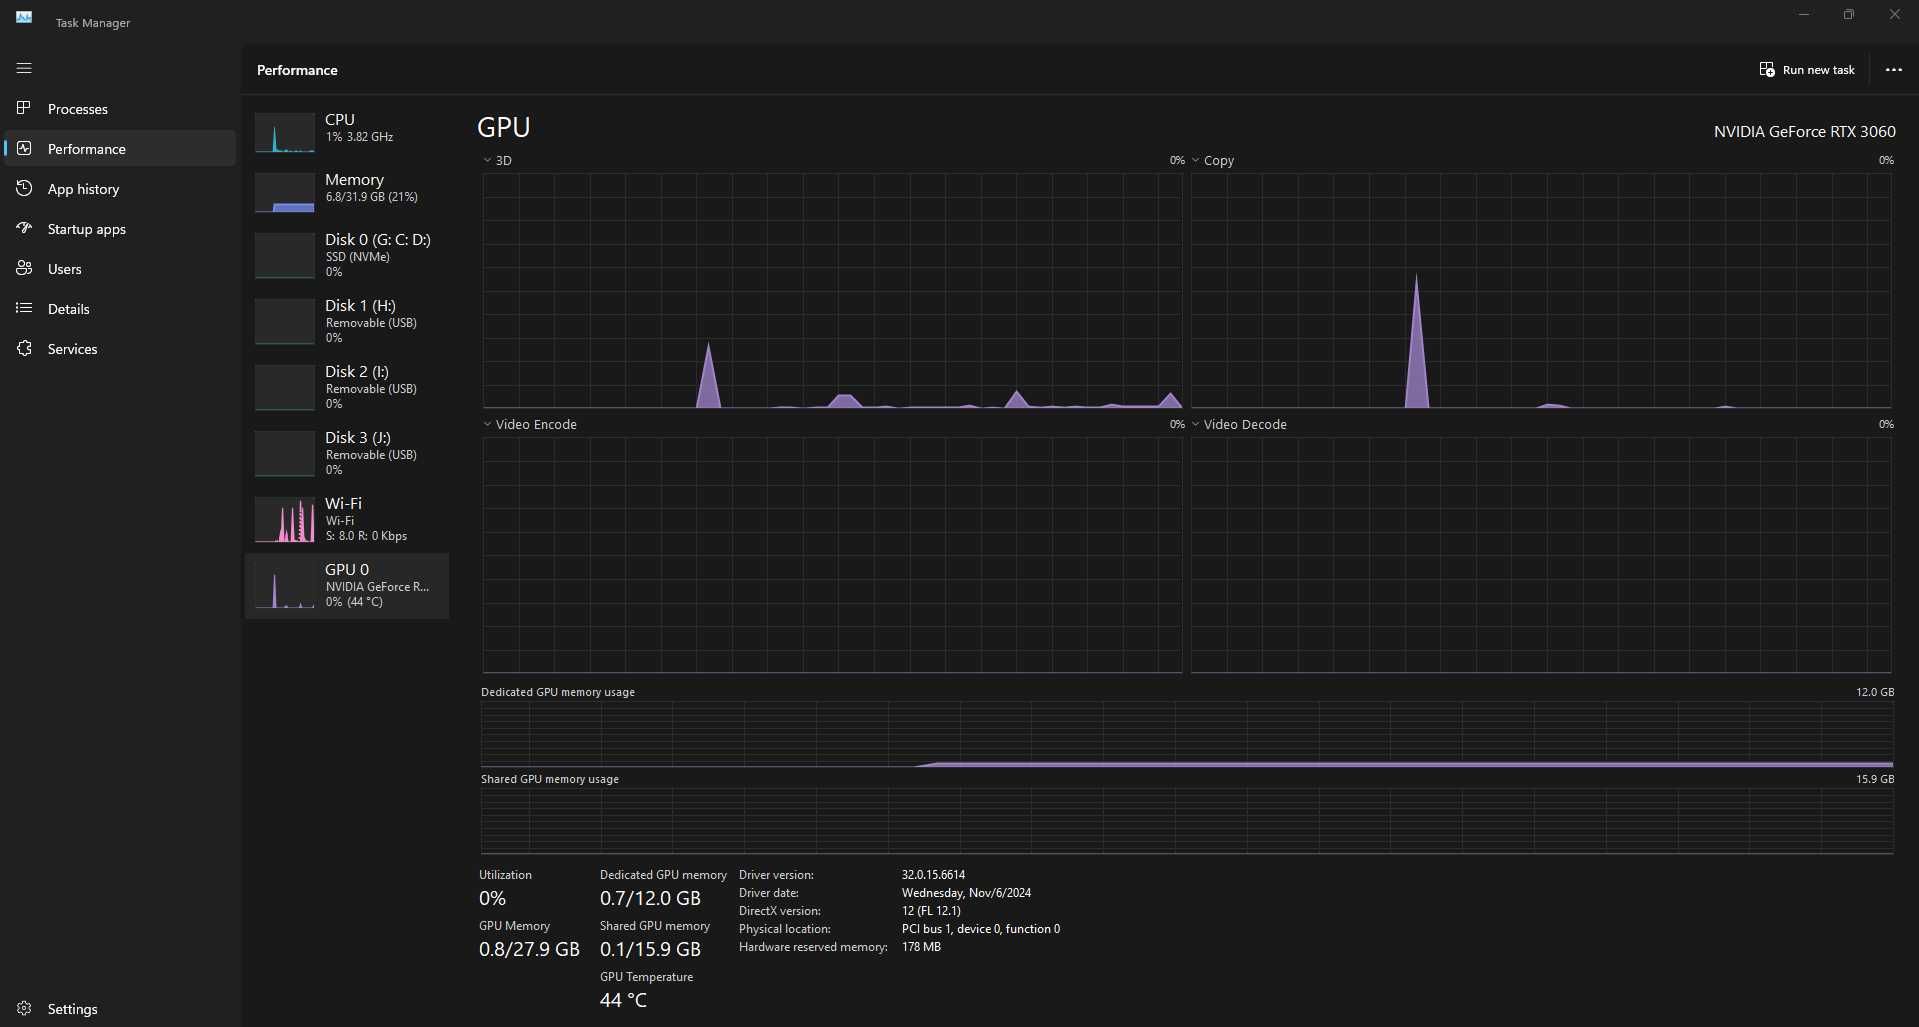Click GPU Memory value 0.8/27.9 GB

(529, 949)
